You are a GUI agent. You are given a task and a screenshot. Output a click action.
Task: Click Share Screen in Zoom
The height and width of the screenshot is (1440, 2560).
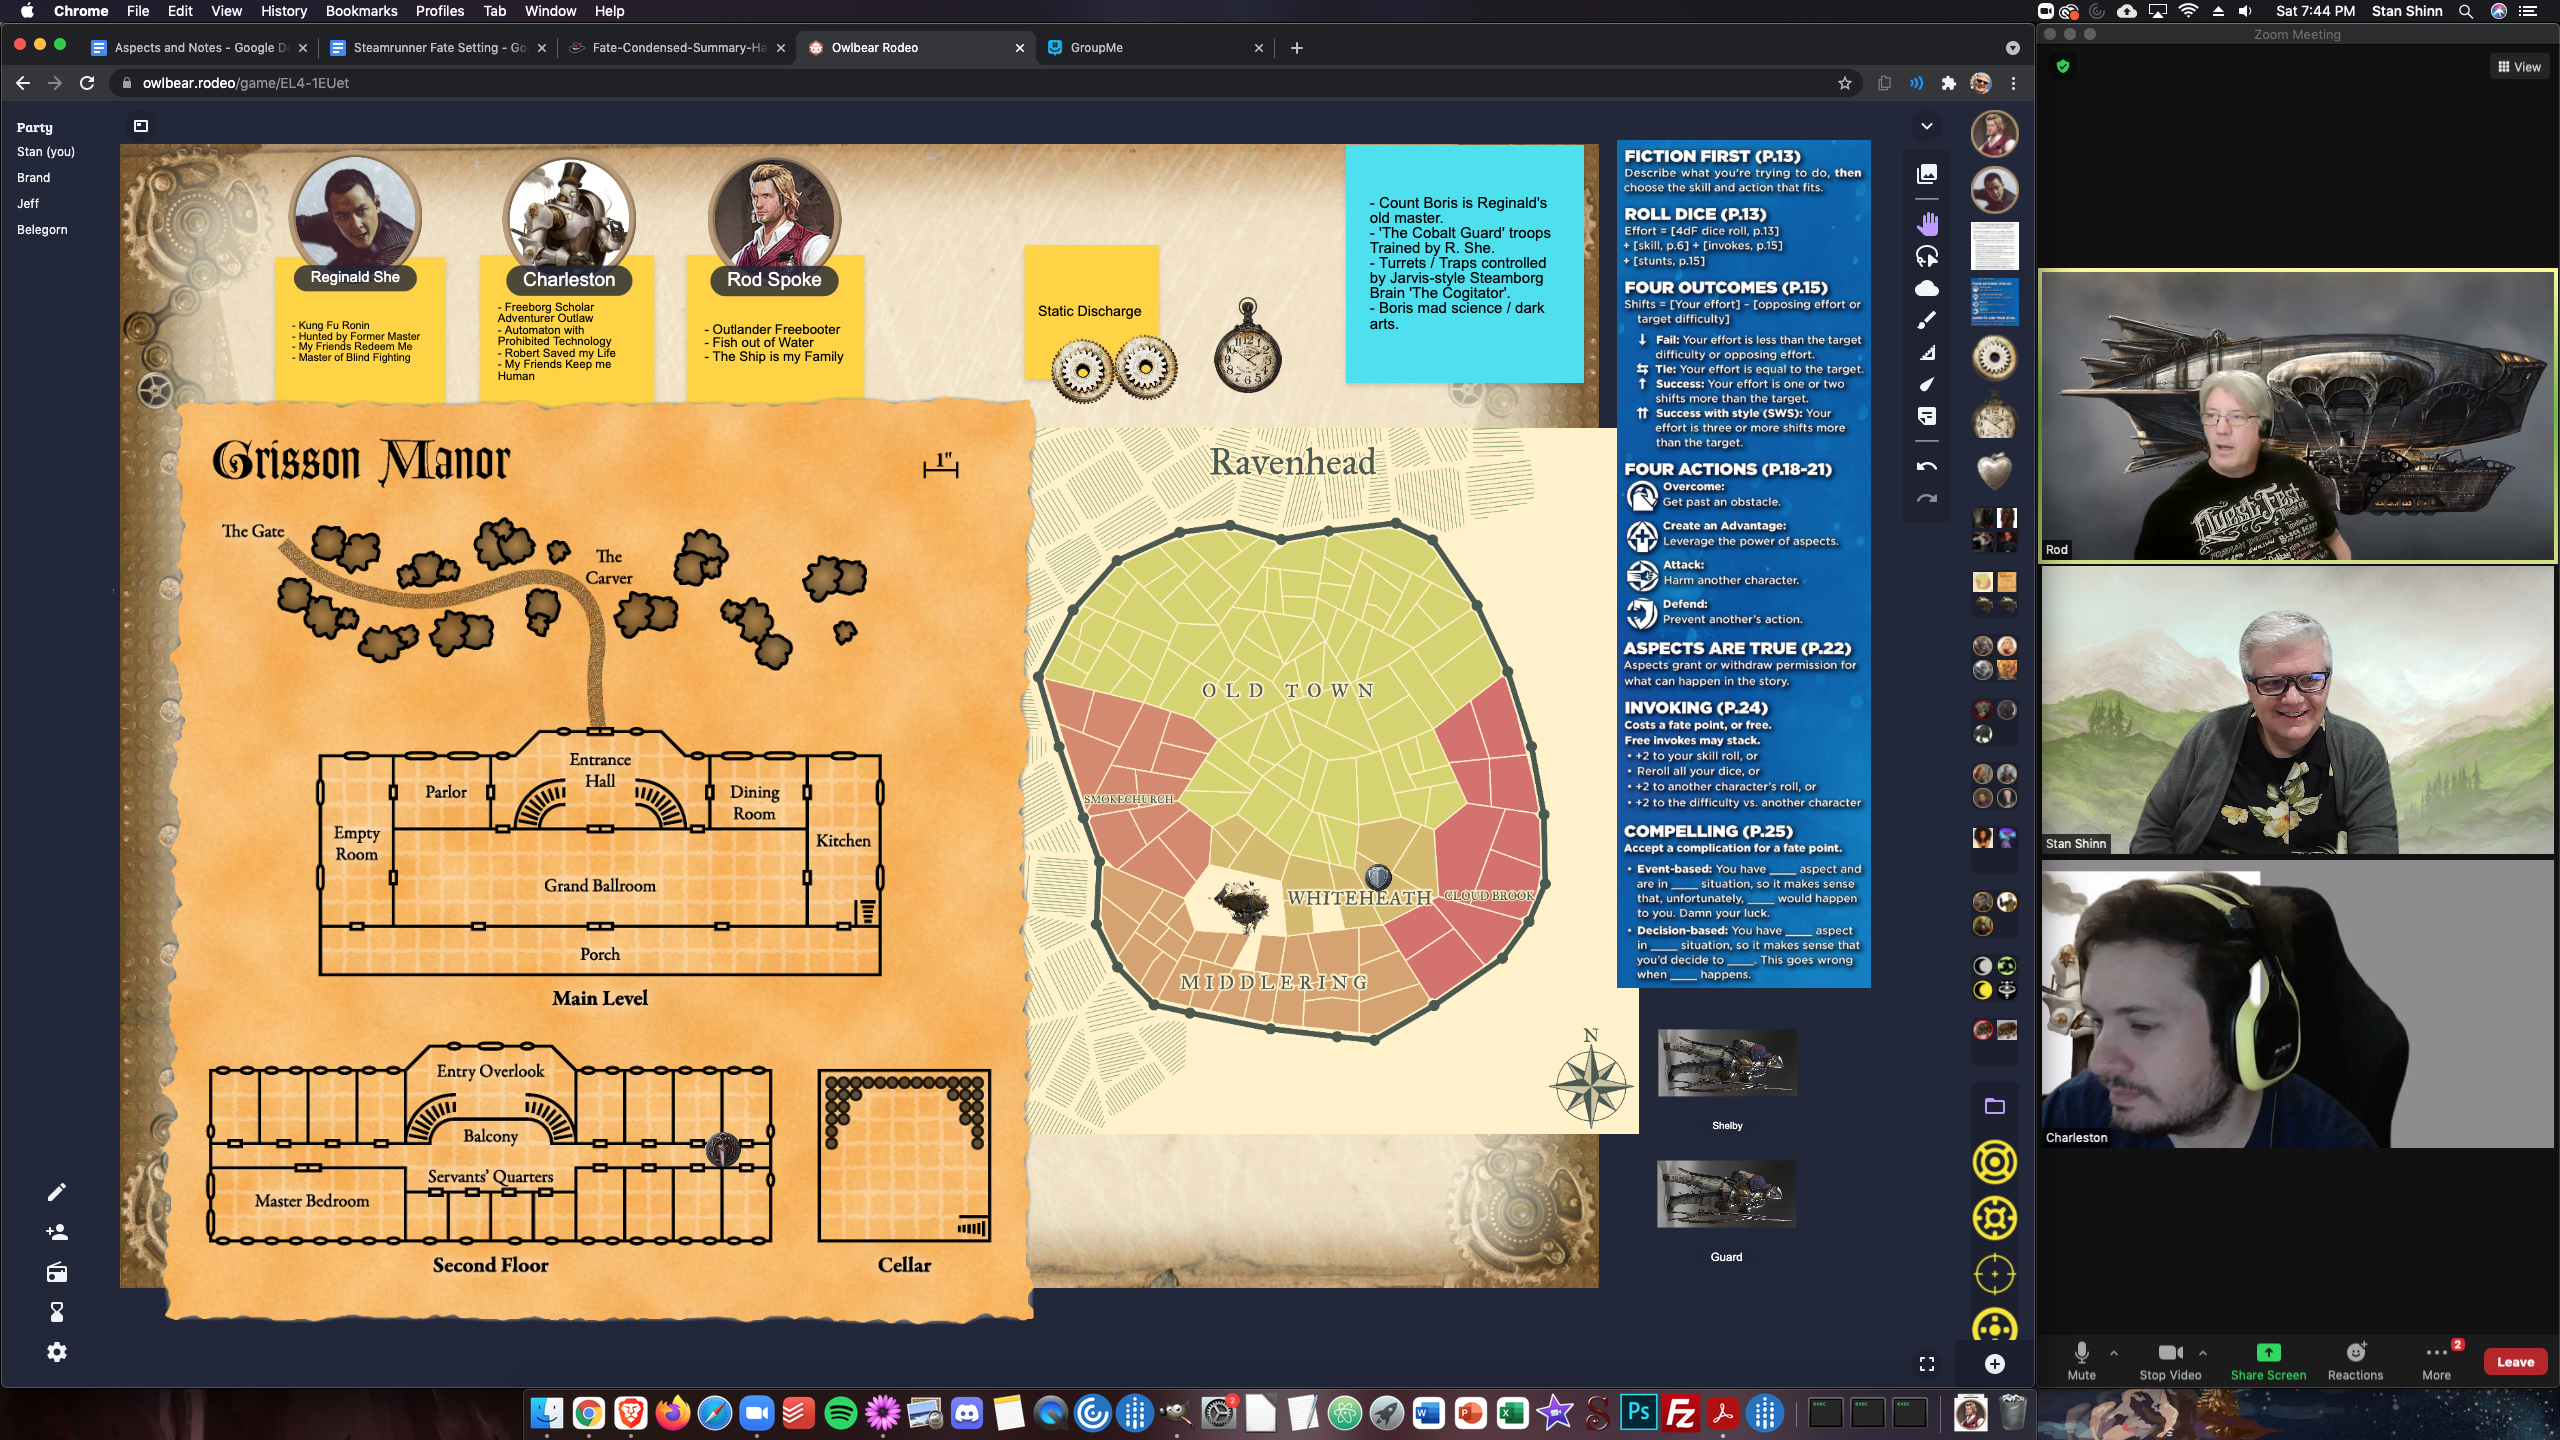click(2268, 1360)
